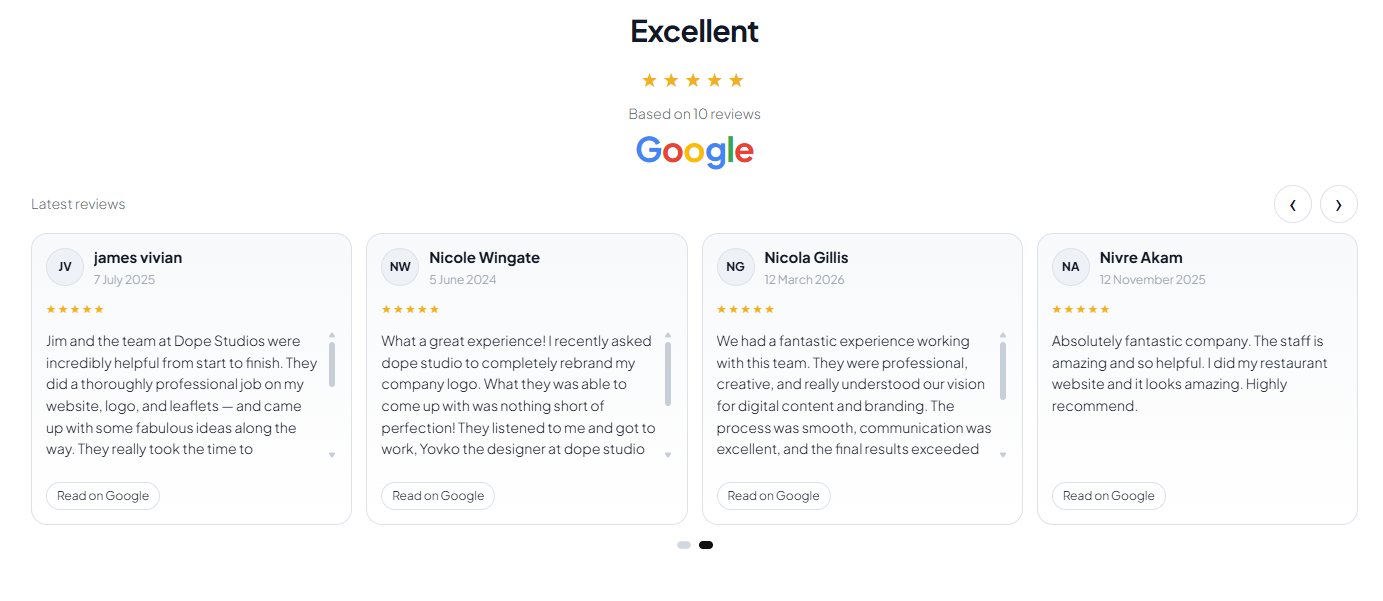Open Read on Google under james vivian's review

102,495
